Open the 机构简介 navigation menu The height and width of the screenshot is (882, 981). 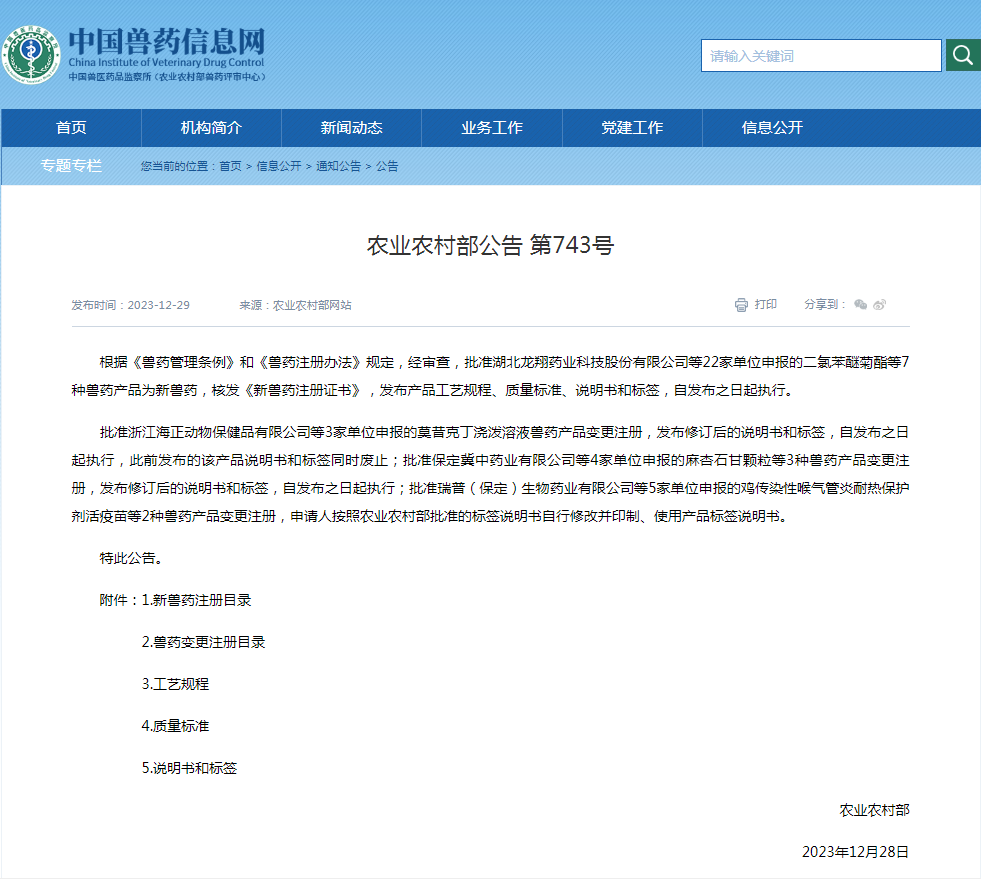pyautogui.click(x=211, y=128)
